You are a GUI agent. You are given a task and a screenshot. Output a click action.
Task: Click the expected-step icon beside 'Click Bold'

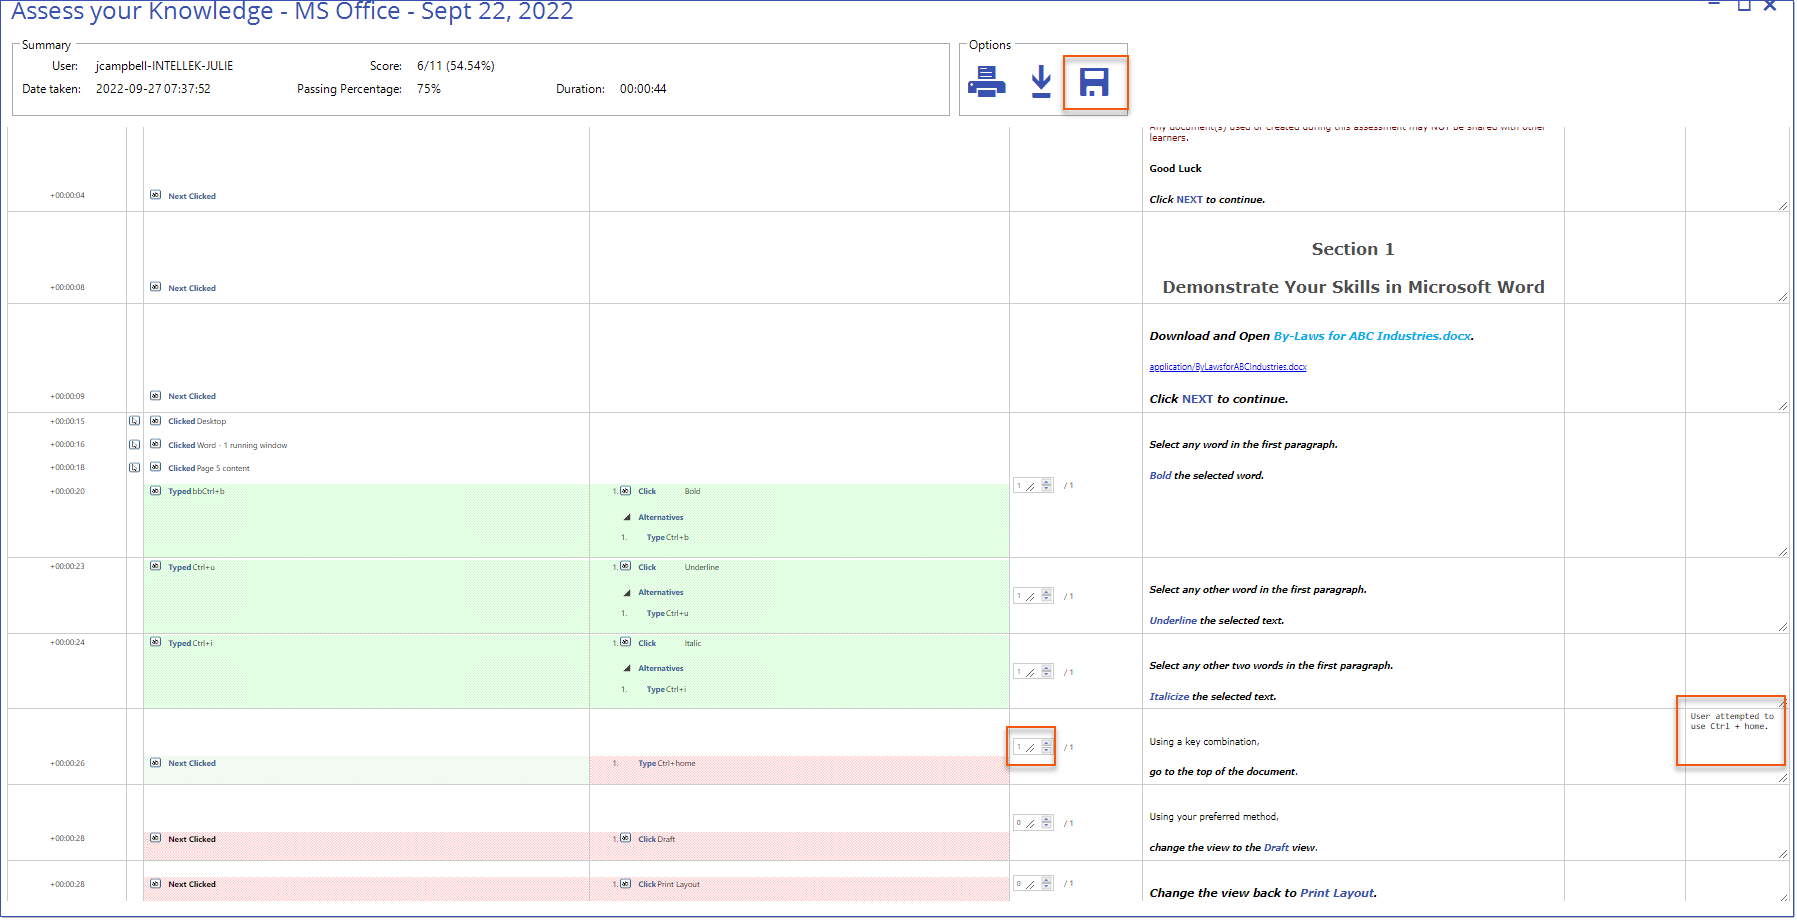coord(625,491)
